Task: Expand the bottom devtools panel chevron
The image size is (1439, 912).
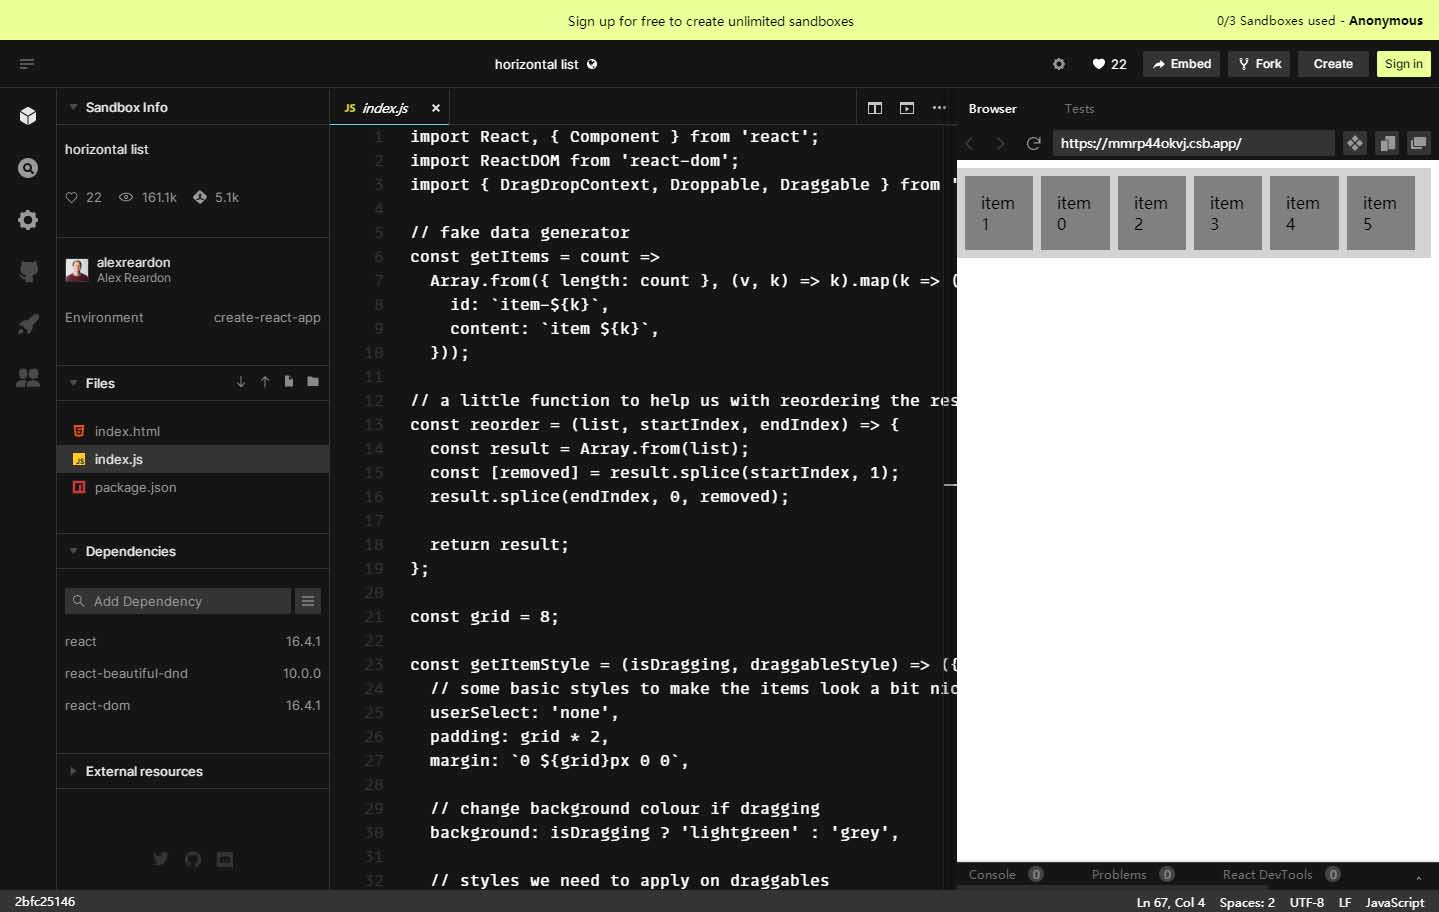Action: [x=1418, y=876]
